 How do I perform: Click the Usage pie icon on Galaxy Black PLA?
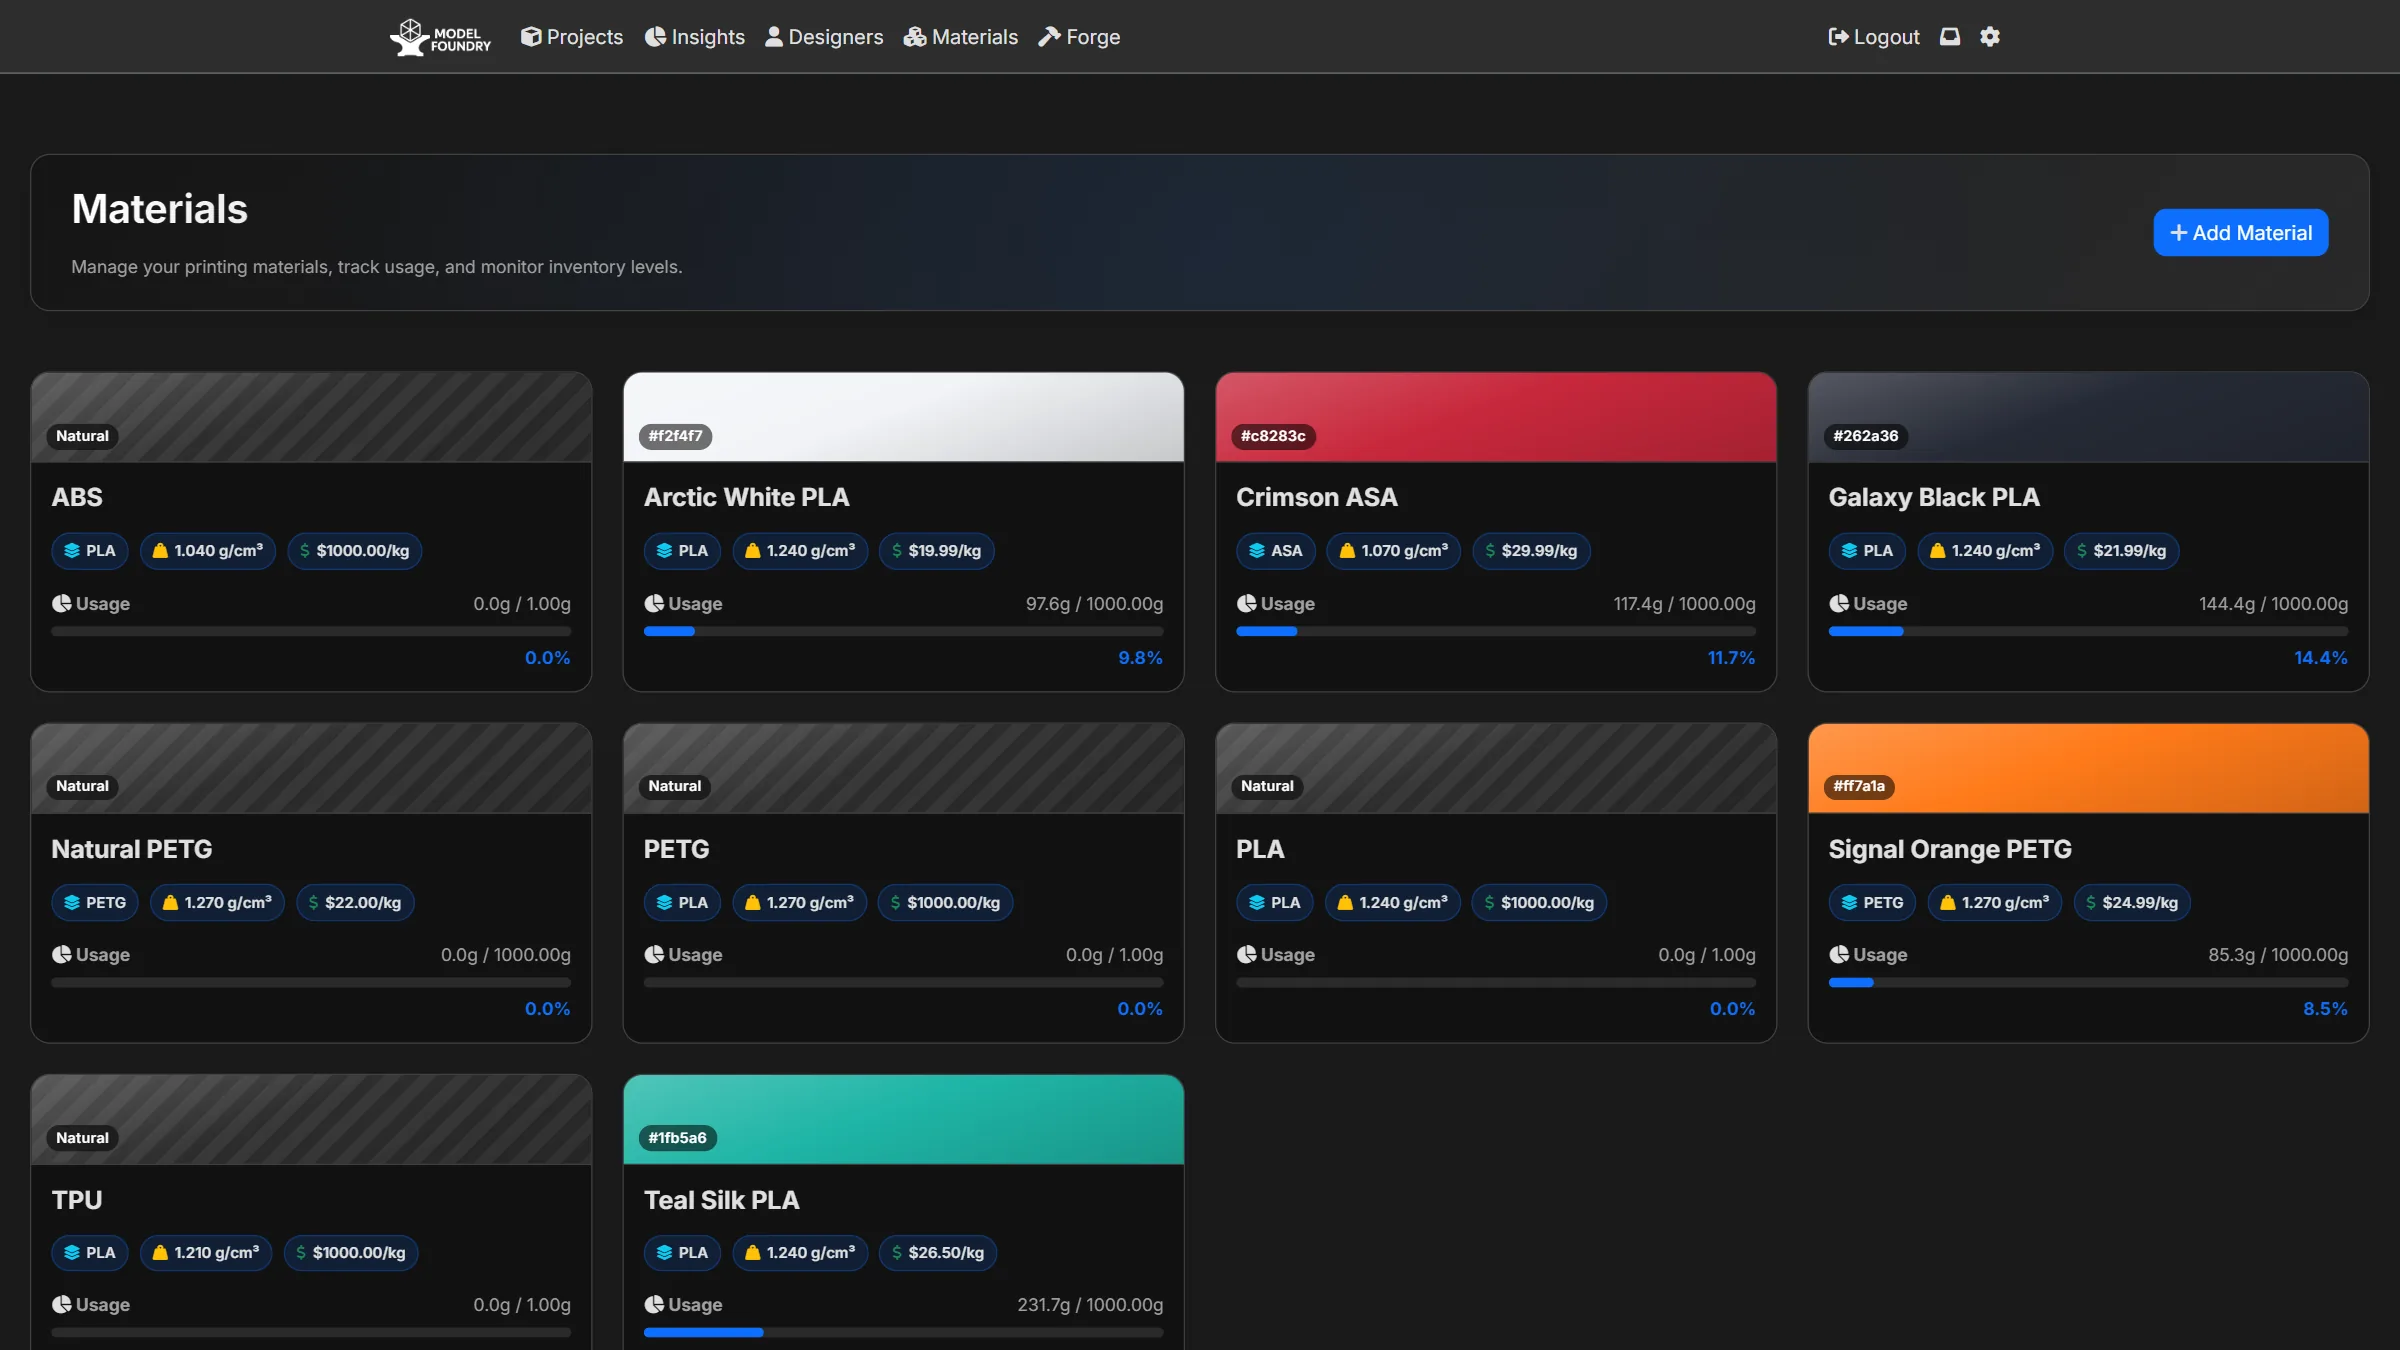tap(1839, 604)
